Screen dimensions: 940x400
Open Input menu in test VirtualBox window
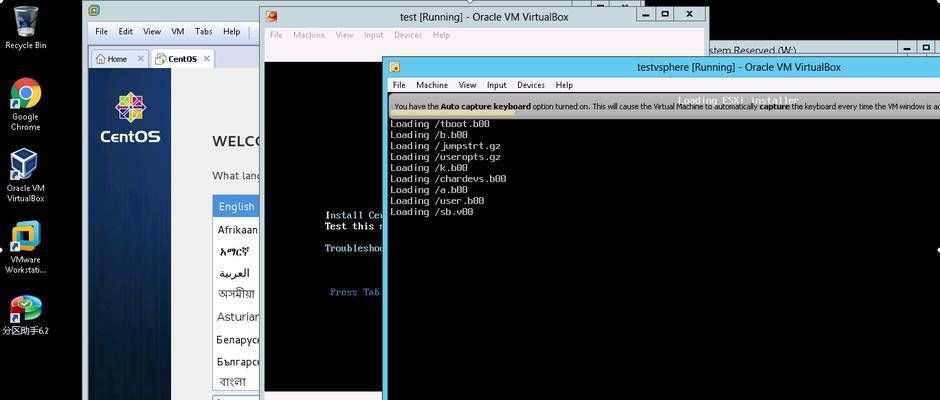(373, 35)
